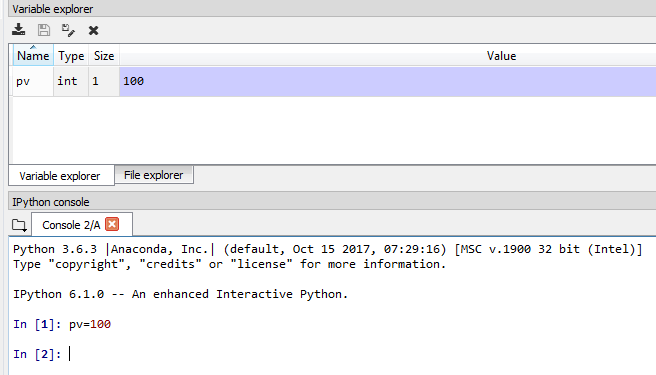Click the value 100 cell
The width and height of the screenshot is (656, 375).
pyautogui.click(x=387, y=81)
